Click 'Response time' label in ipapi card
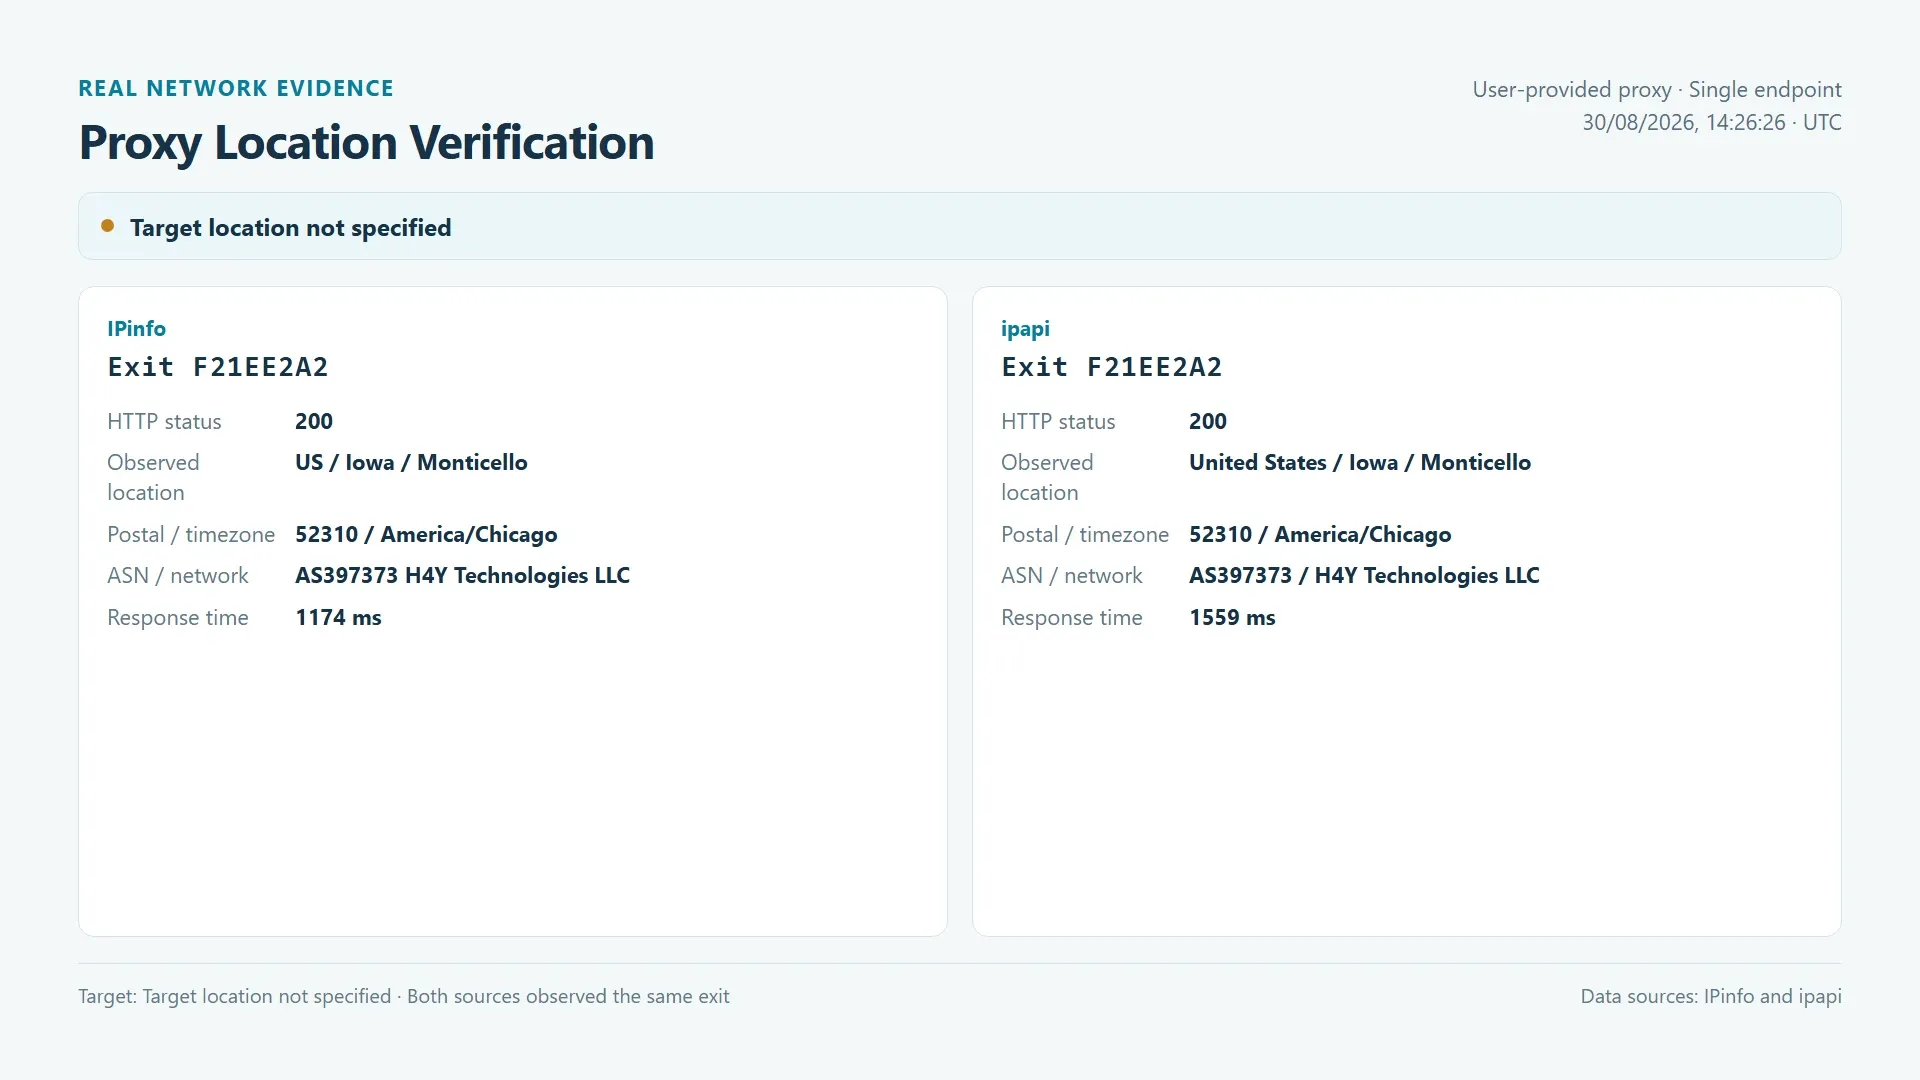Viewport: 1920px width, 1080px height. tap(1072, 618)
